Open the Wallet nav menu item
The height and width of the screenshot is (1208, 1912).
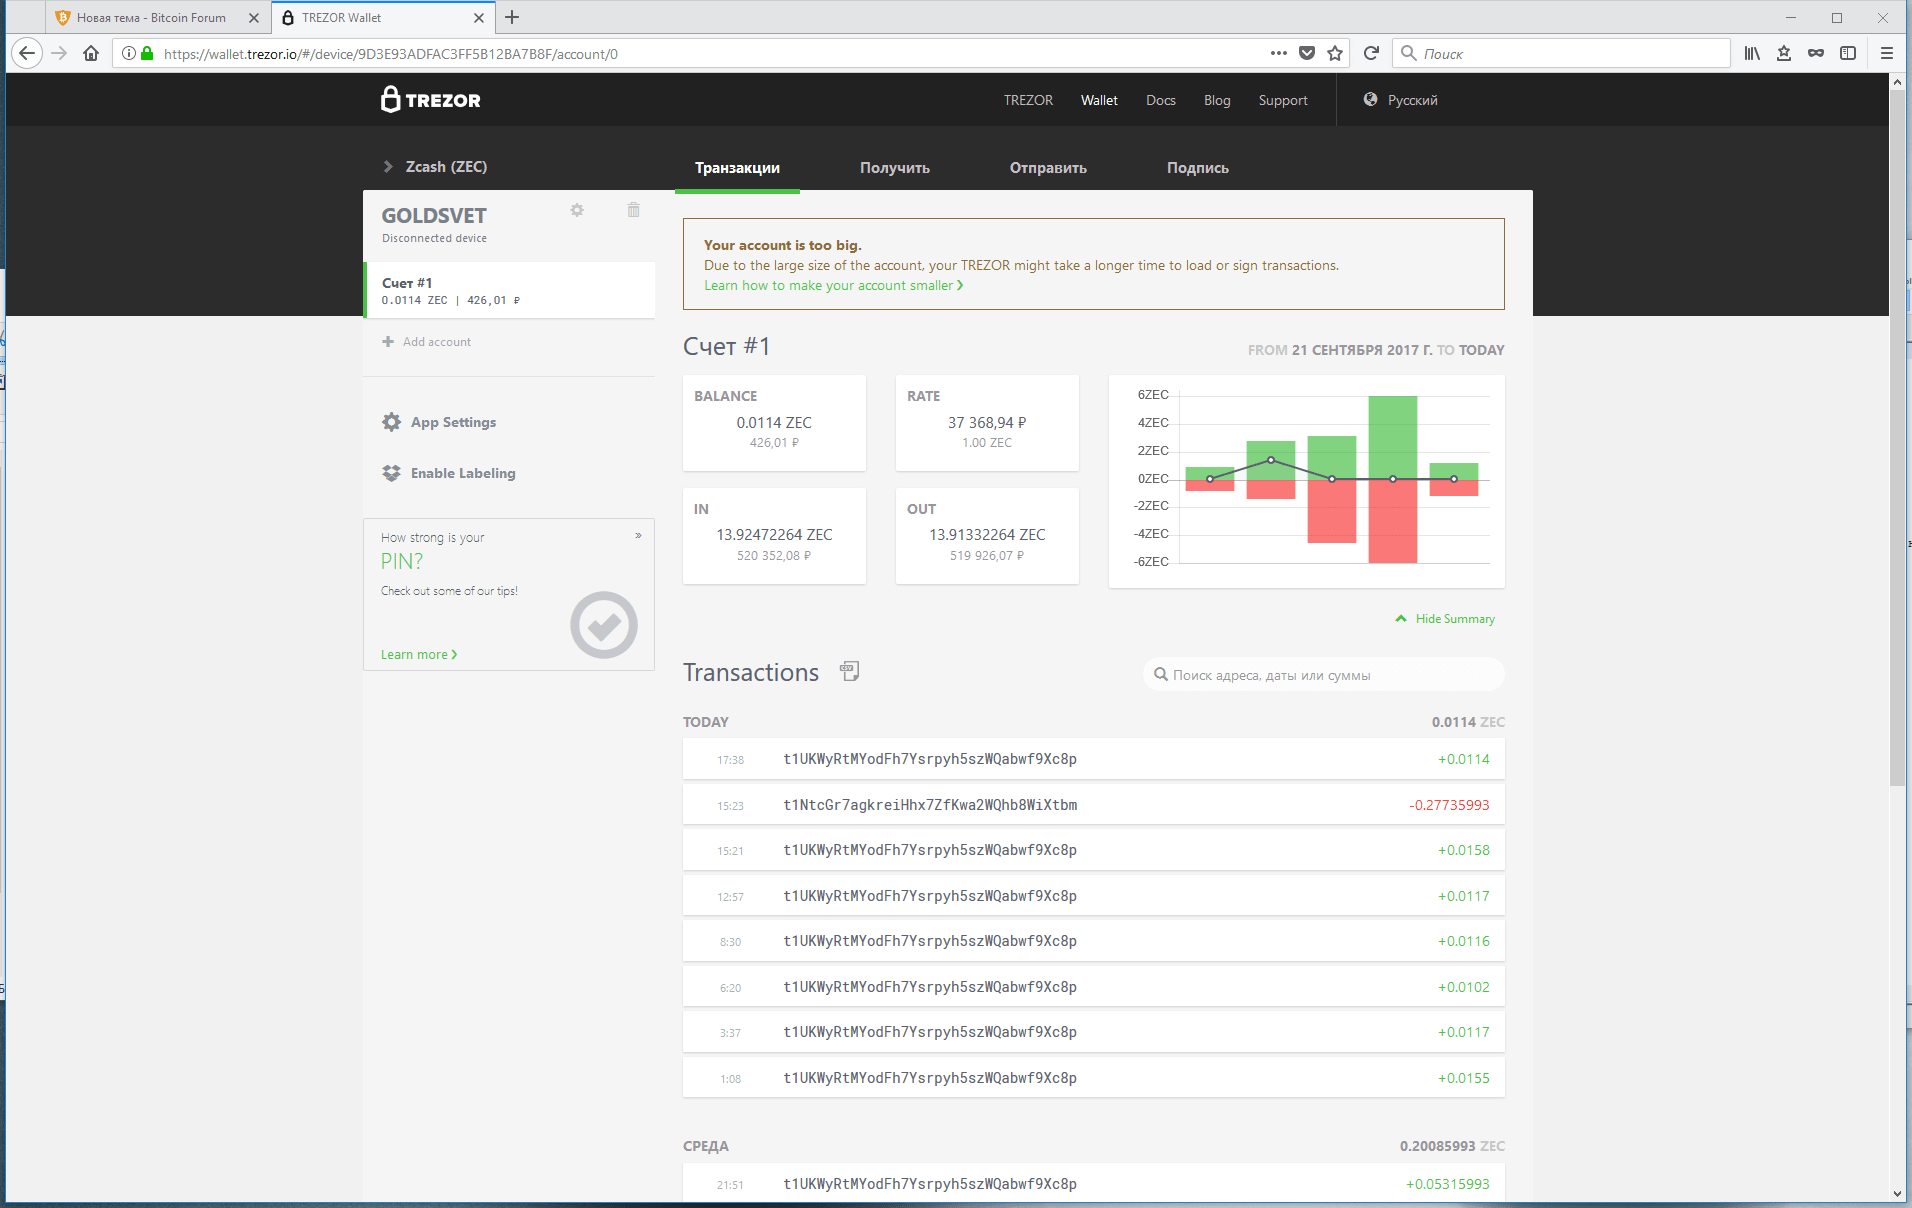coord(1099,100)
